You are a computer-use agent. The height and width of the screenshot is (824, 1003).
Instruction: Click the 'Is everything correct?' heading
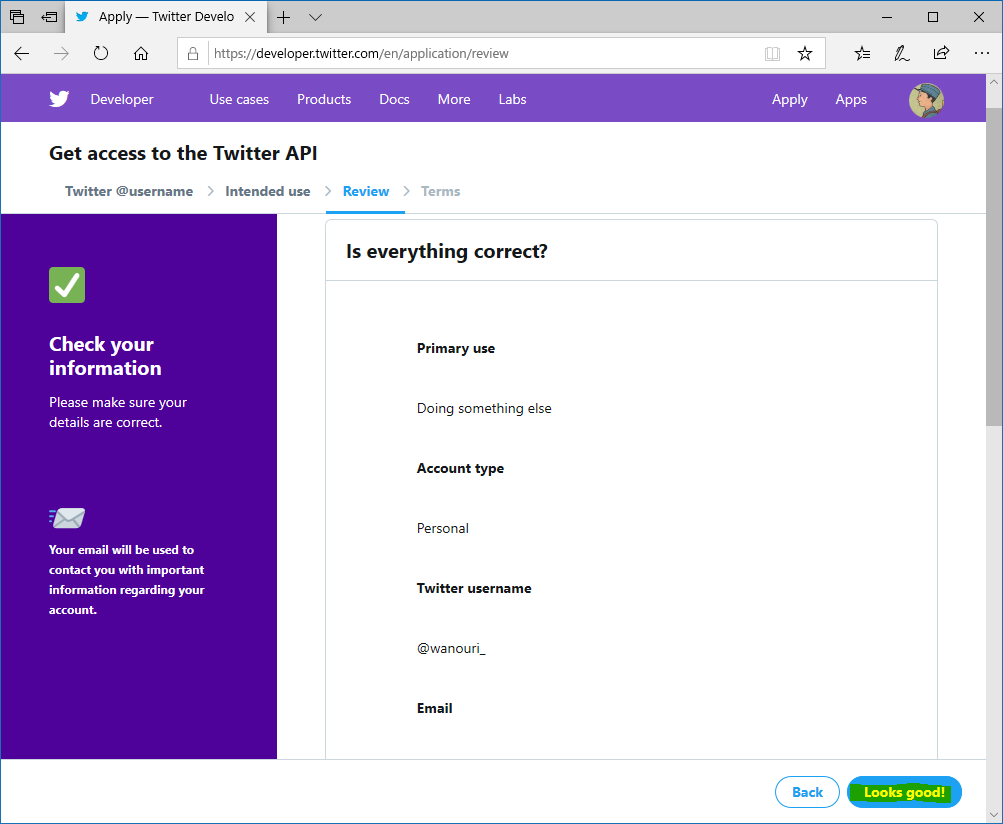coord(446,251)
